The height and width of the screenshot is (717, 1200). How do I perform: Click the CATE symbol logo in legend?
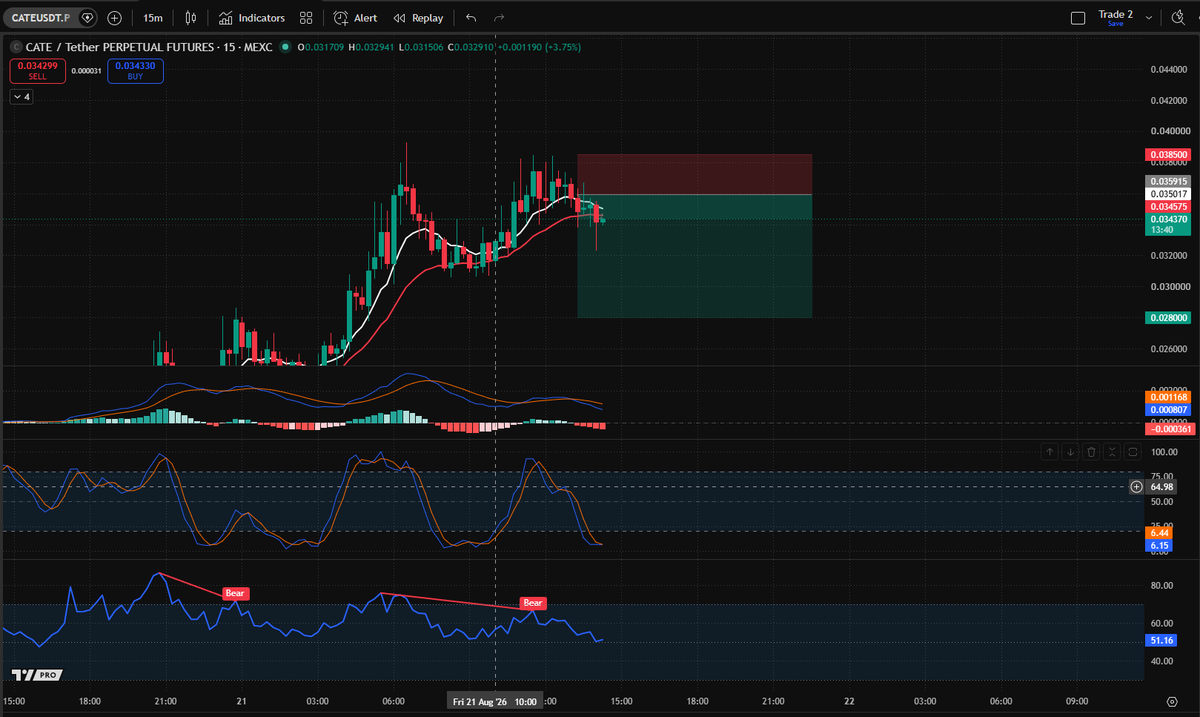[x=15, y=46]
